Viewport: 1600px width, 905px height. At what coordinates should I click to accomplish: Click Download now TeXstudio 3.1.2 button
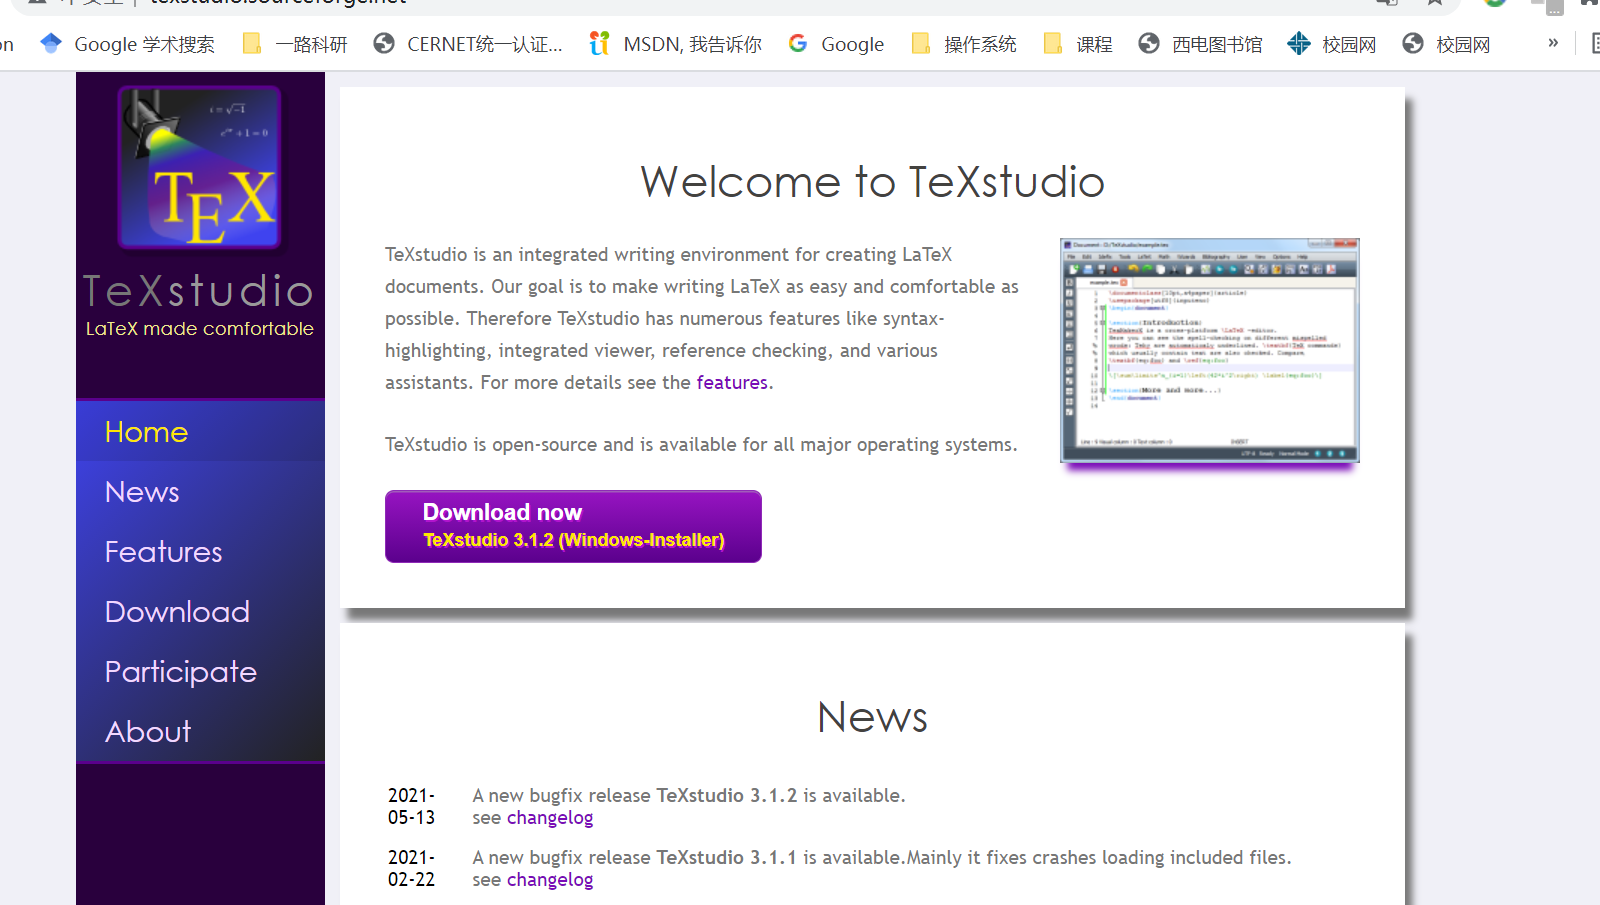click(573, 526)
